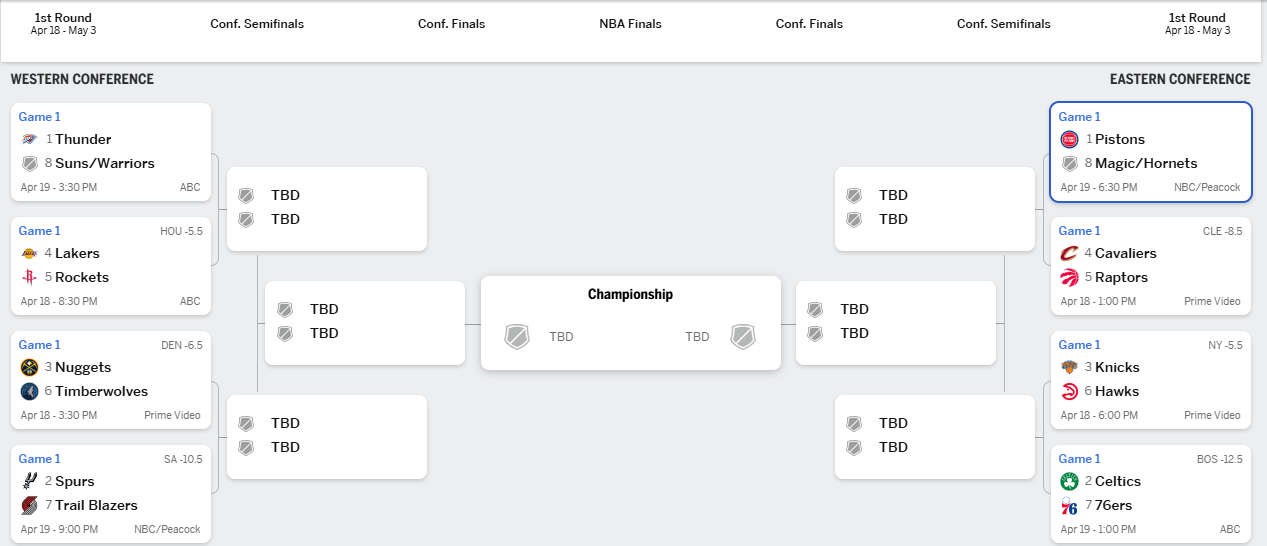
Task: Click the Nuggets team logo
Action: pos(29,367)
